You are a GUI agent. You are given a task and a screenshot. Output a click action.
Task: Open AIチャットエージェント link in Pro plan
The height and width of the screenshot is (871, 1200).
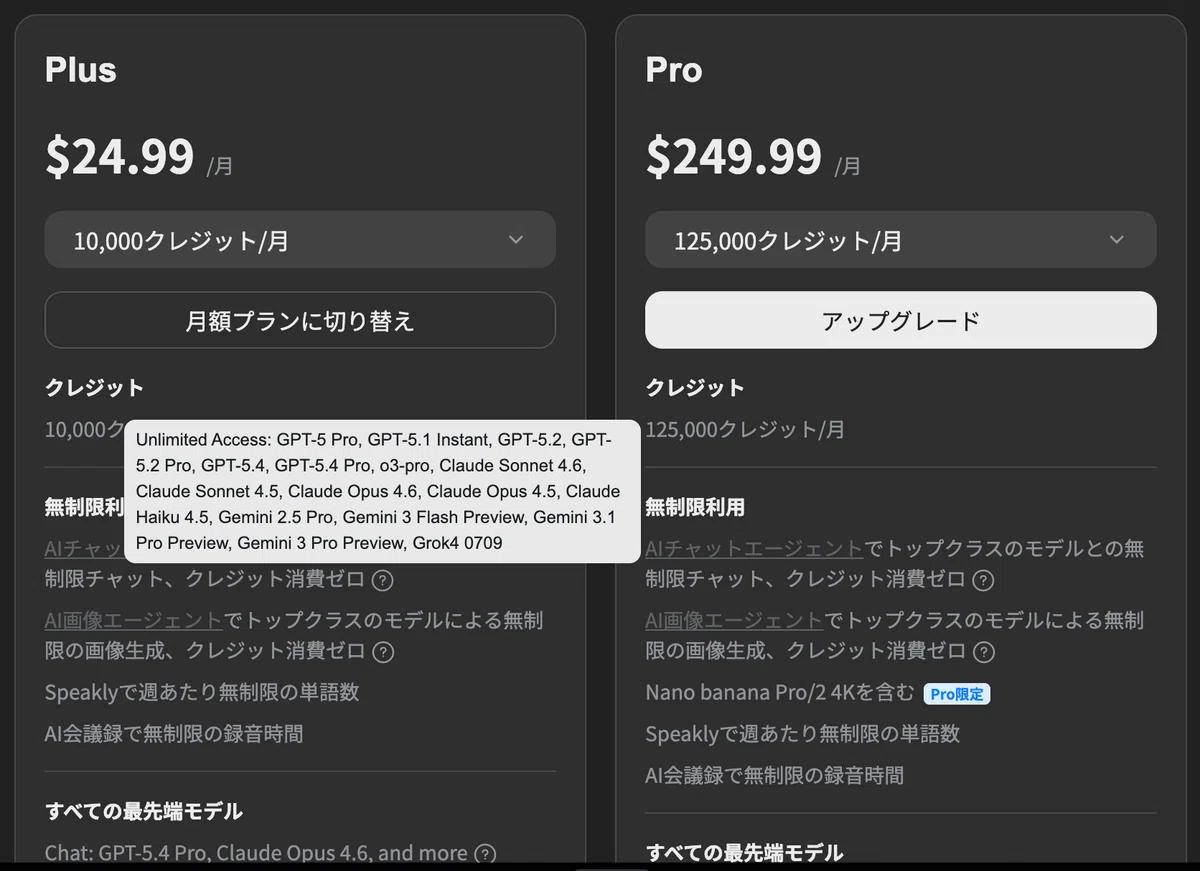click(754, 548)
